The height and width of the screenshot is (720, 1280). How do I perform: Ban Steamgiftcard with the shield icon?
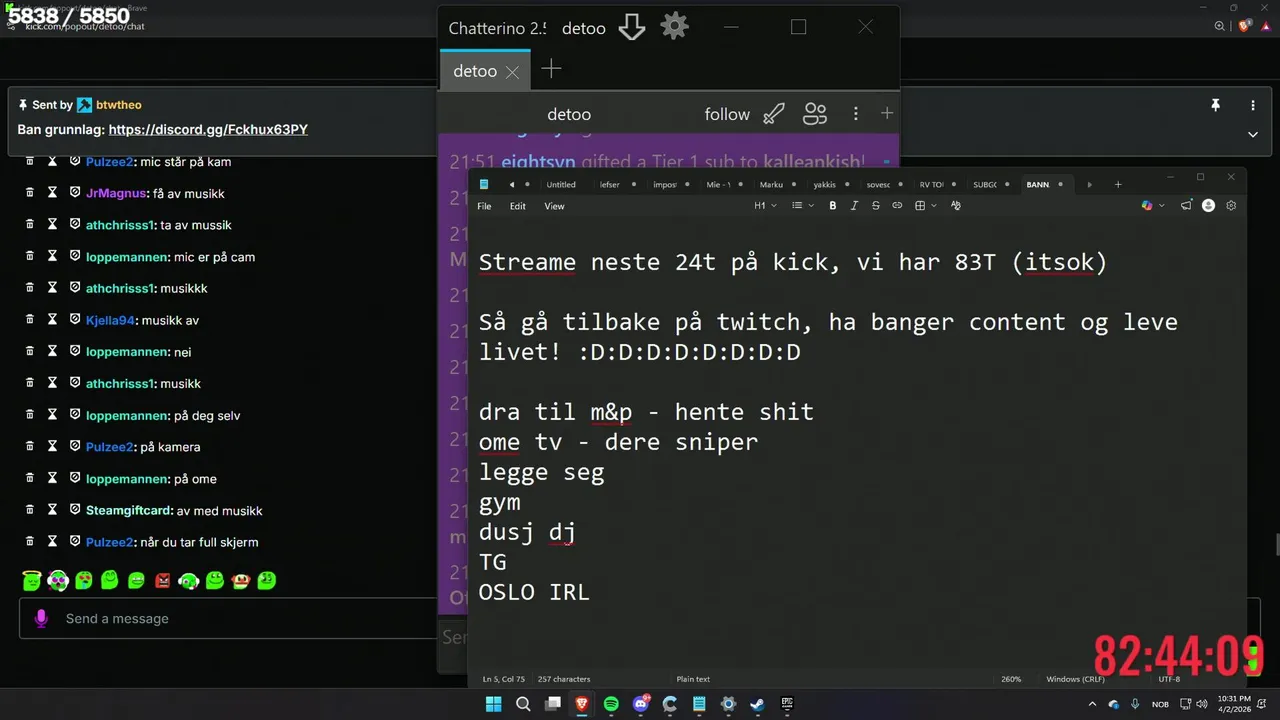(75, 510)
